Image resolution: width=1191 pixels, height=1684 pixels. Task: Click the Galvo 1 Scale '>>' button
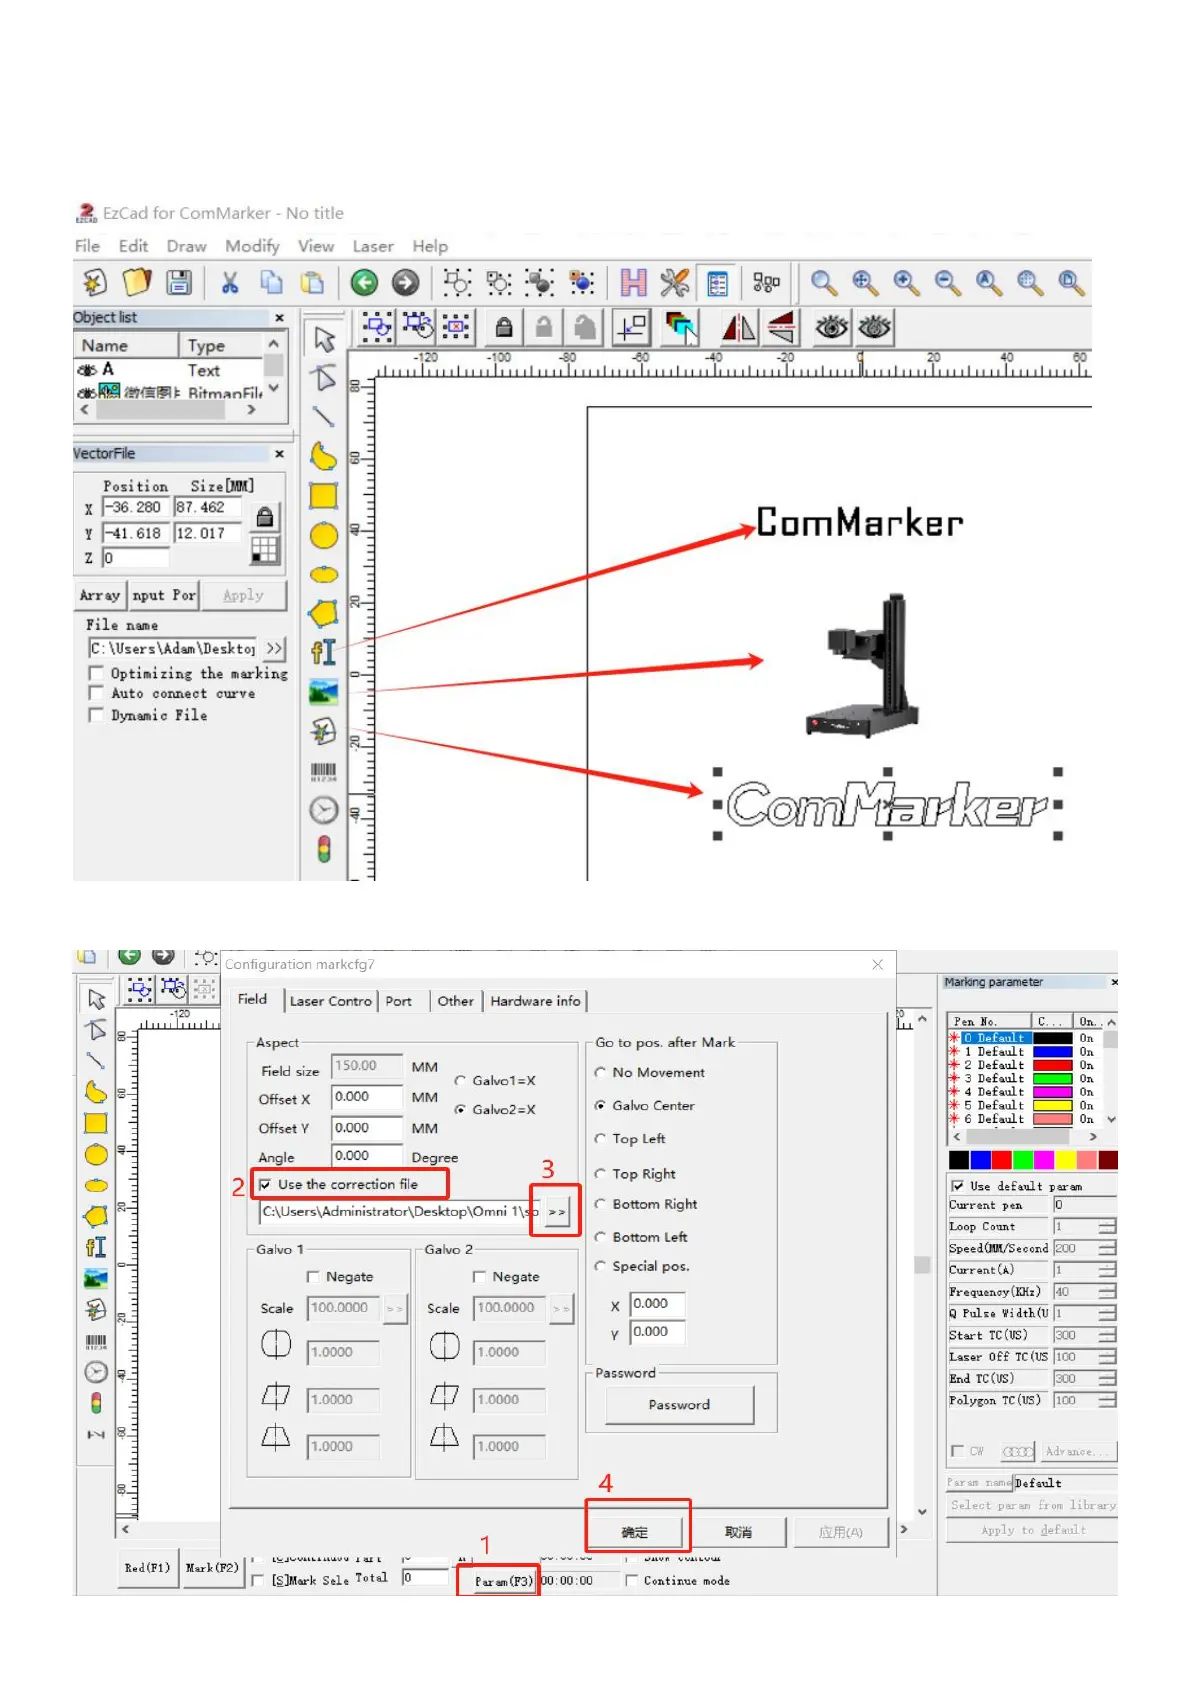coord(395,1308)
